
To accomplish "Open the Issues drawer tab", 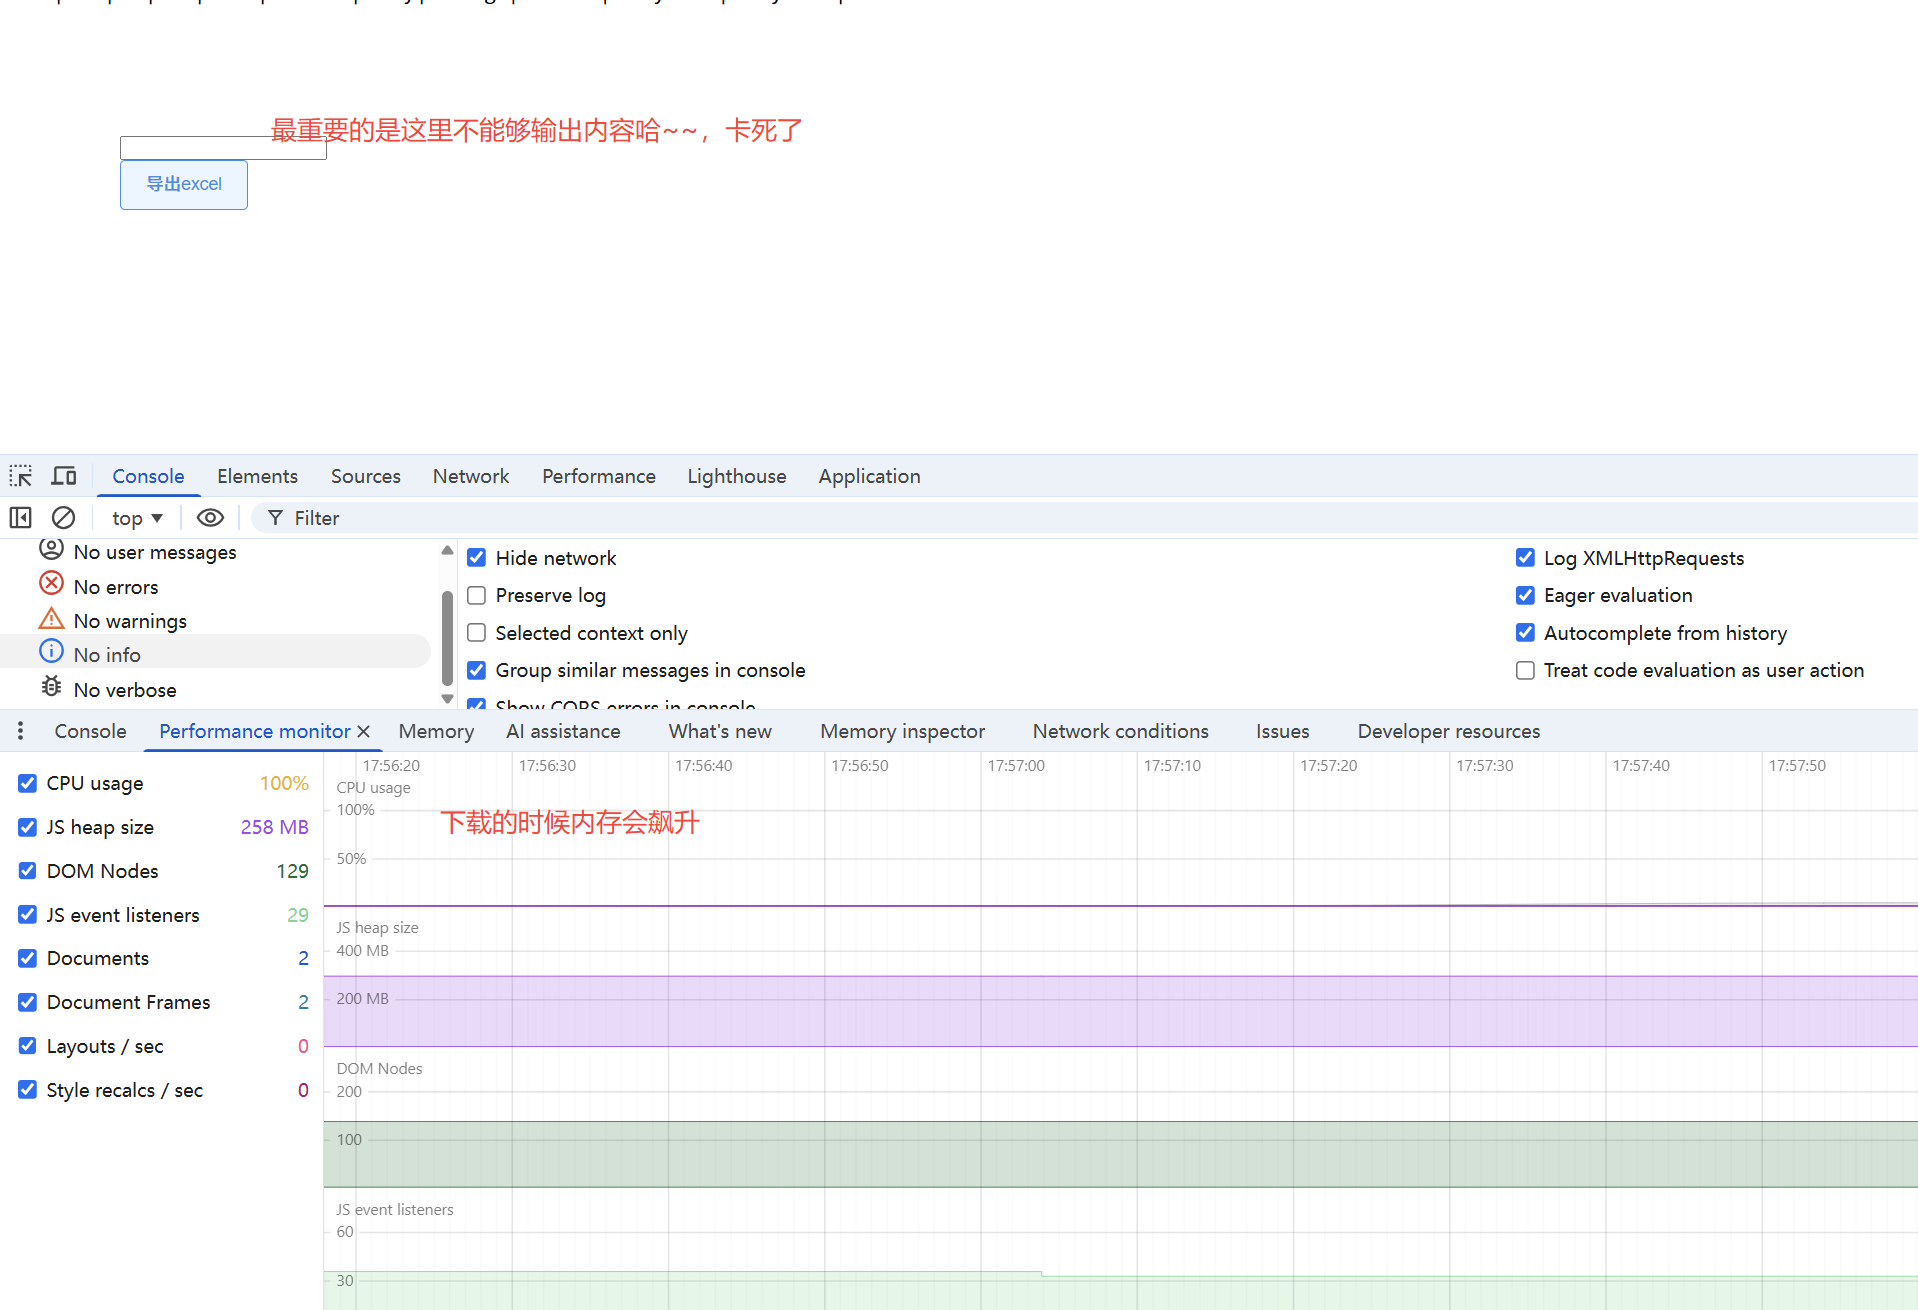I will pyautogui.click(x=1282, y=731).
